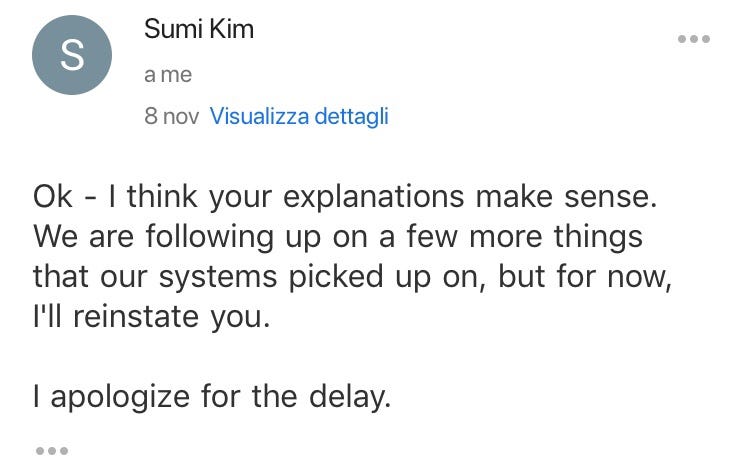Click the line starting "that our systems"
Image resolution: width=750 pixels, height=475 pixels.
353,277
